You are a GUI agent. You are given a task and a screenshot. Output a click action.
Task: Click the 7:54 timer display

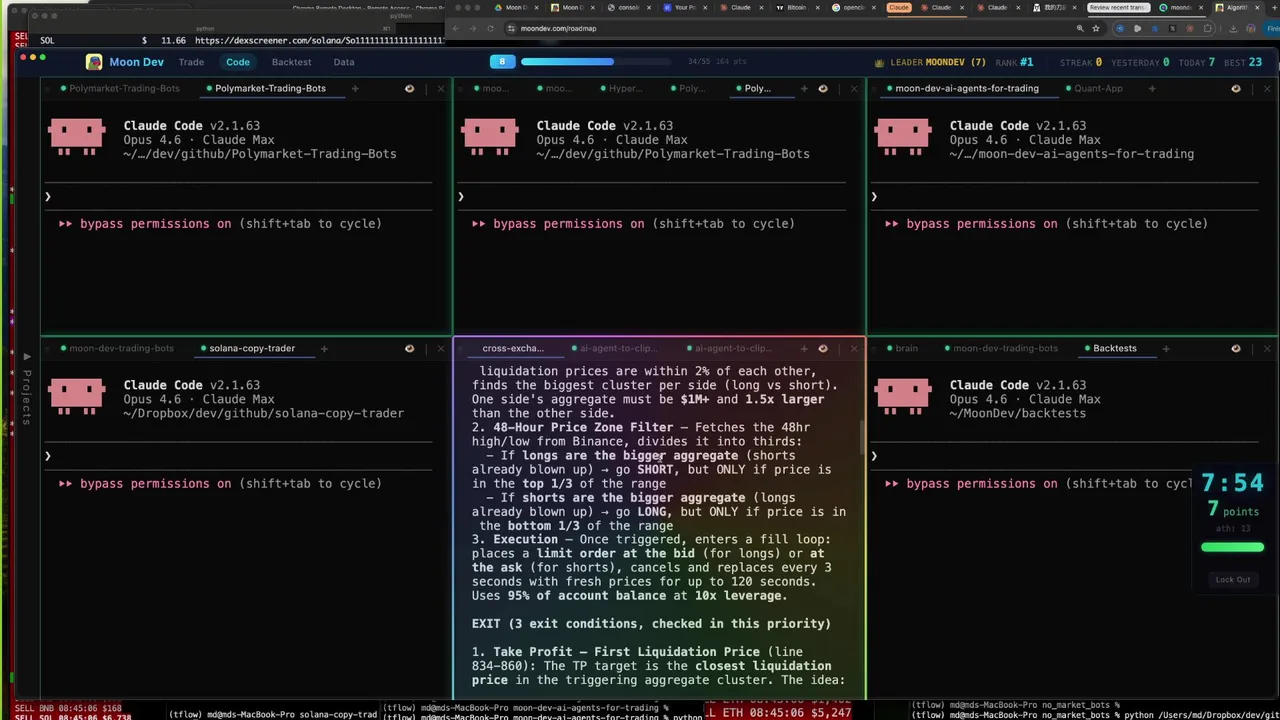[1232, 483]
